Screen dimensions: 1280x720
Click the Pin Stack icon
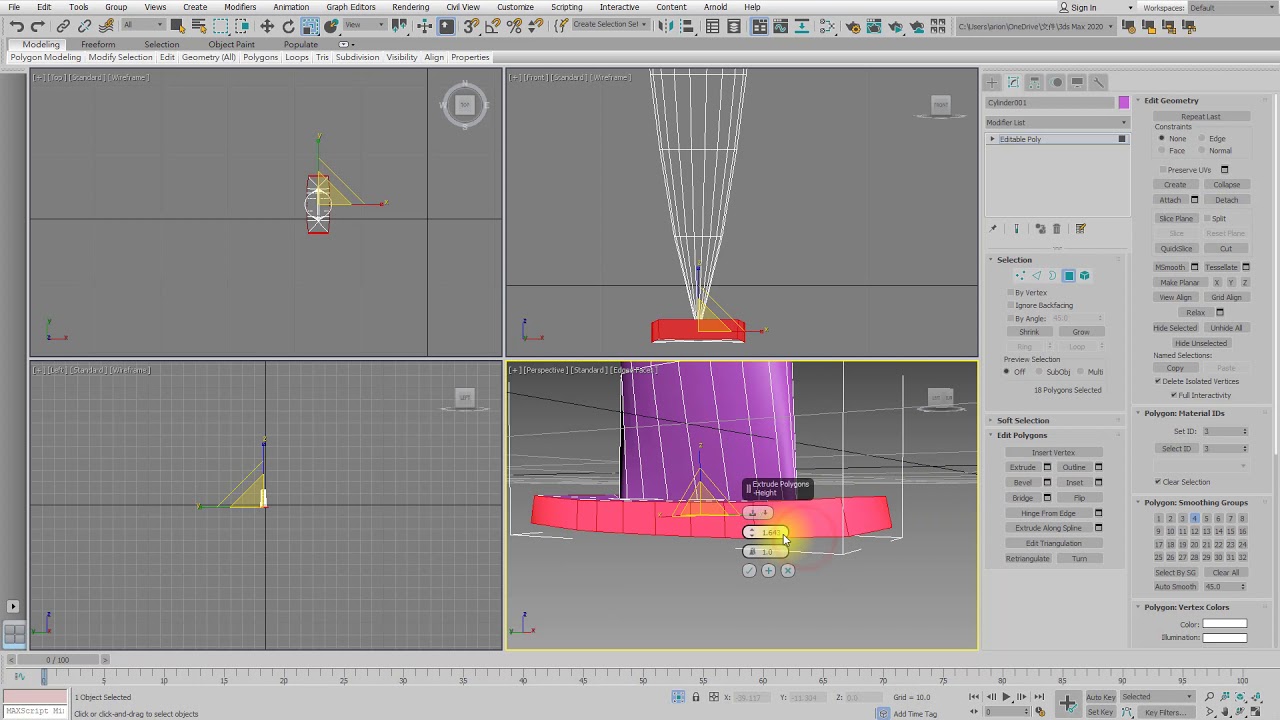coord(993,229)
